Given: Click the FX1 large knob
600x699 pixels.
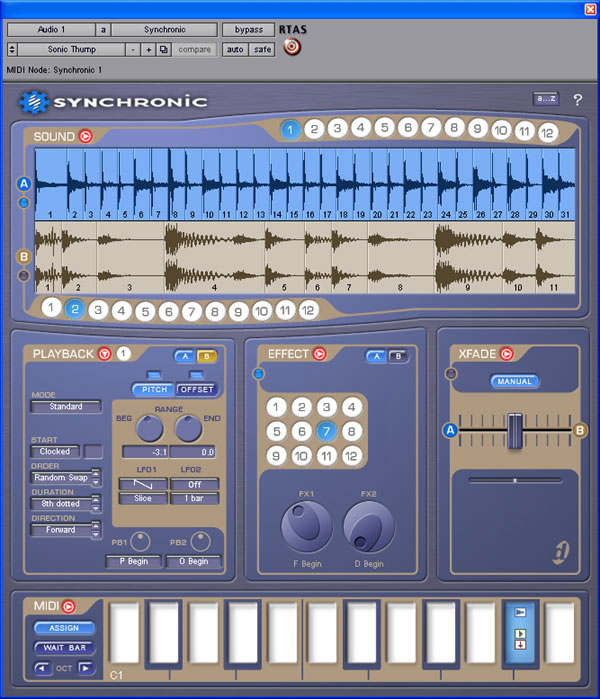Looking at the screenshot, I should (x=306, y=526).
